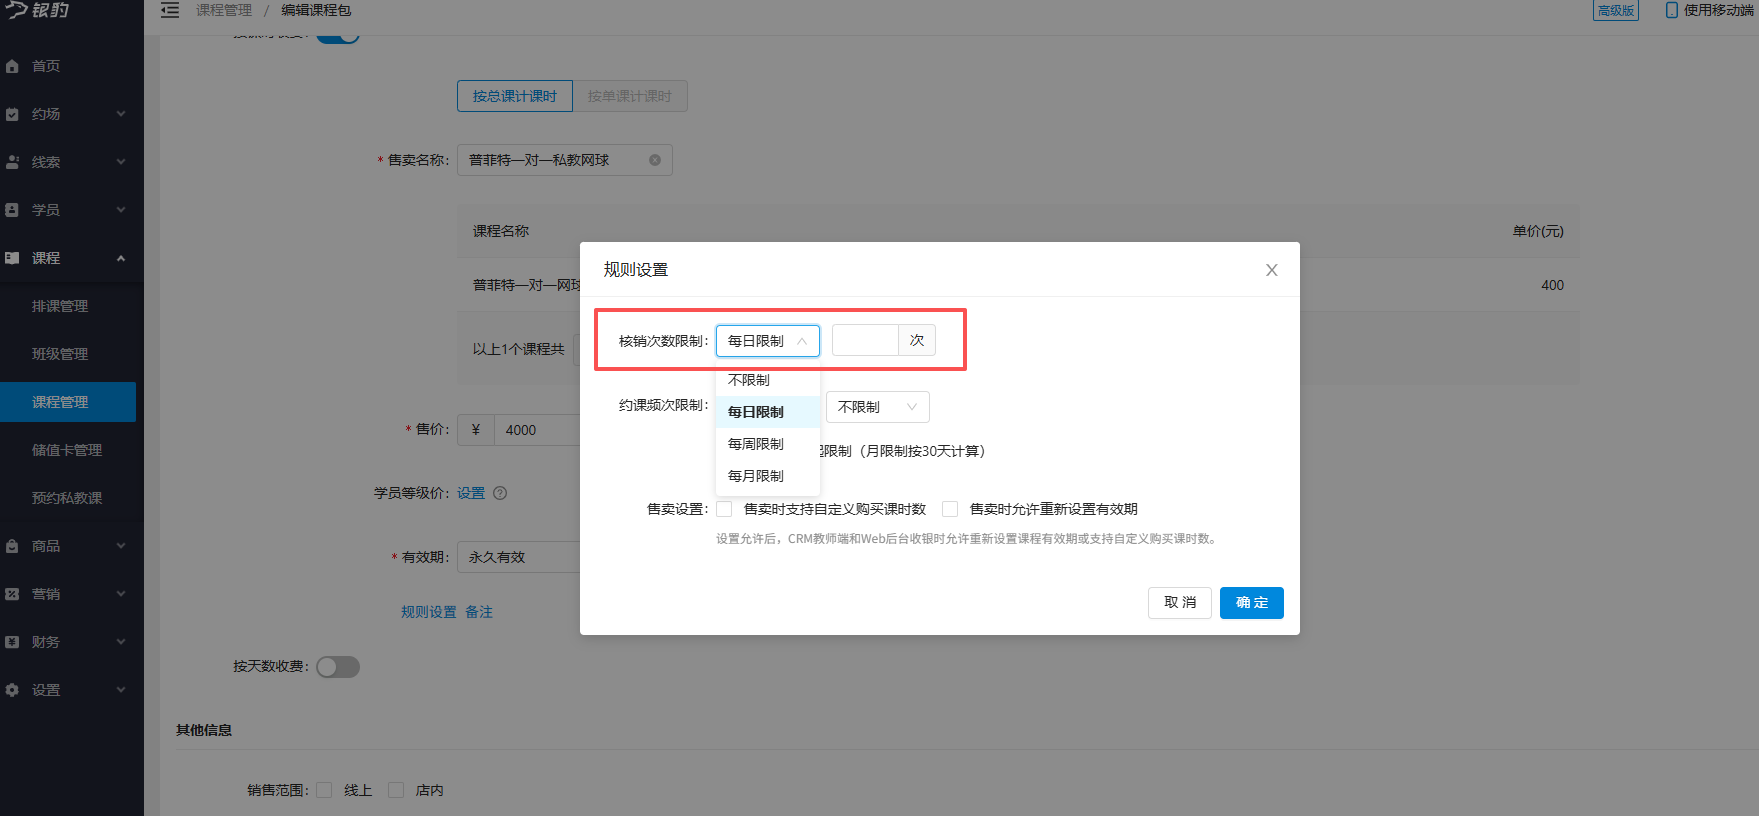The width and height of the screenshot is (1759, 816).
Task: Check 售卖时支持自定义购买课时数 checkbox
Action: pyautogui.click(x=724, y=509)
